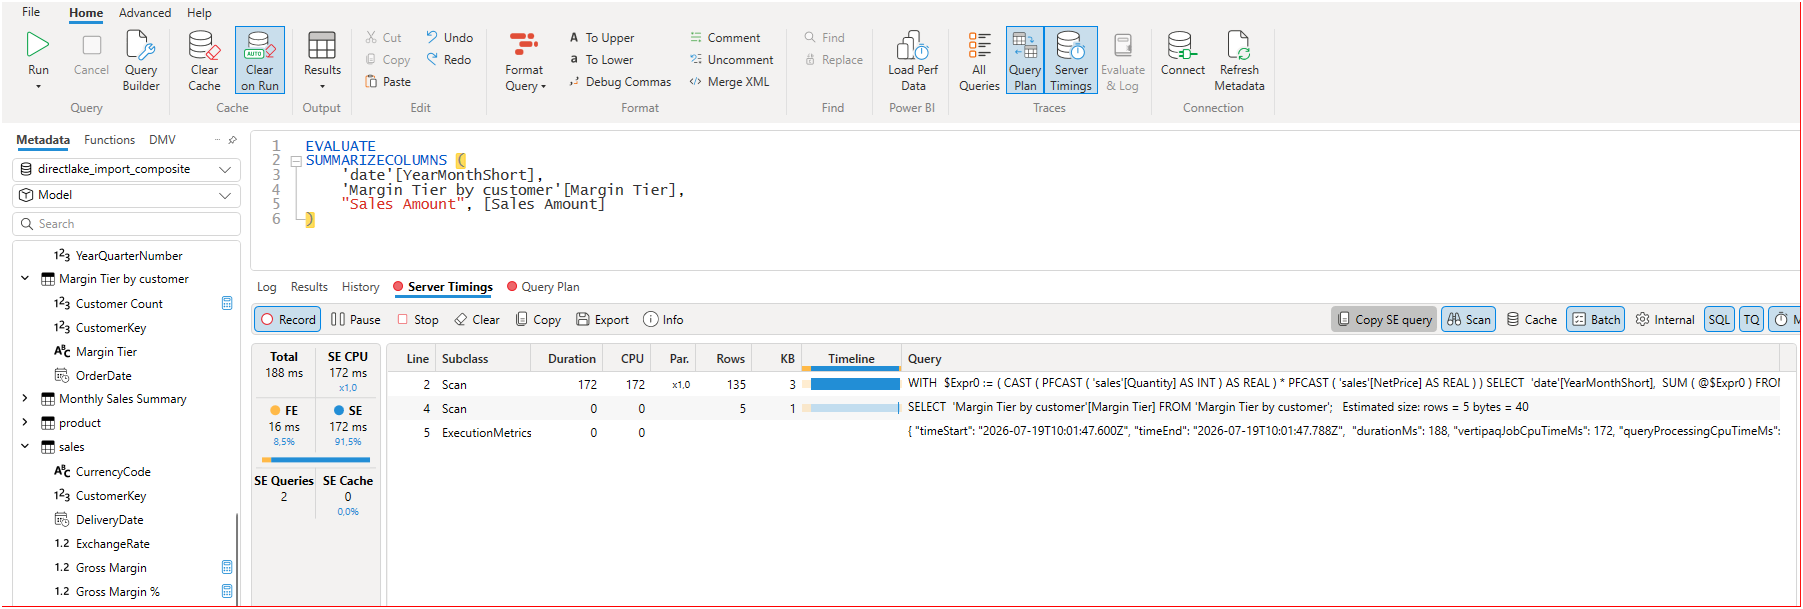Toggle Clear on Run

260,61
